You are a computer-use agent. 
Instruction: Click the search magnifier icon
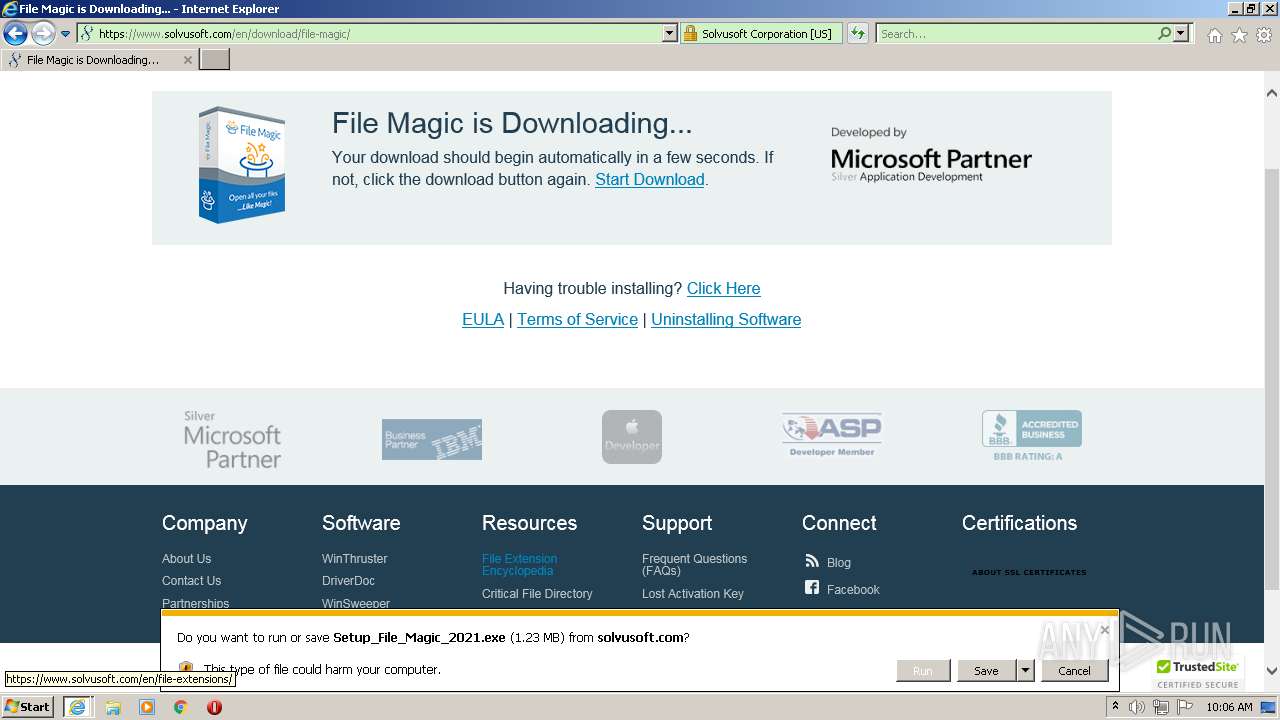[x=1164, y=33]
